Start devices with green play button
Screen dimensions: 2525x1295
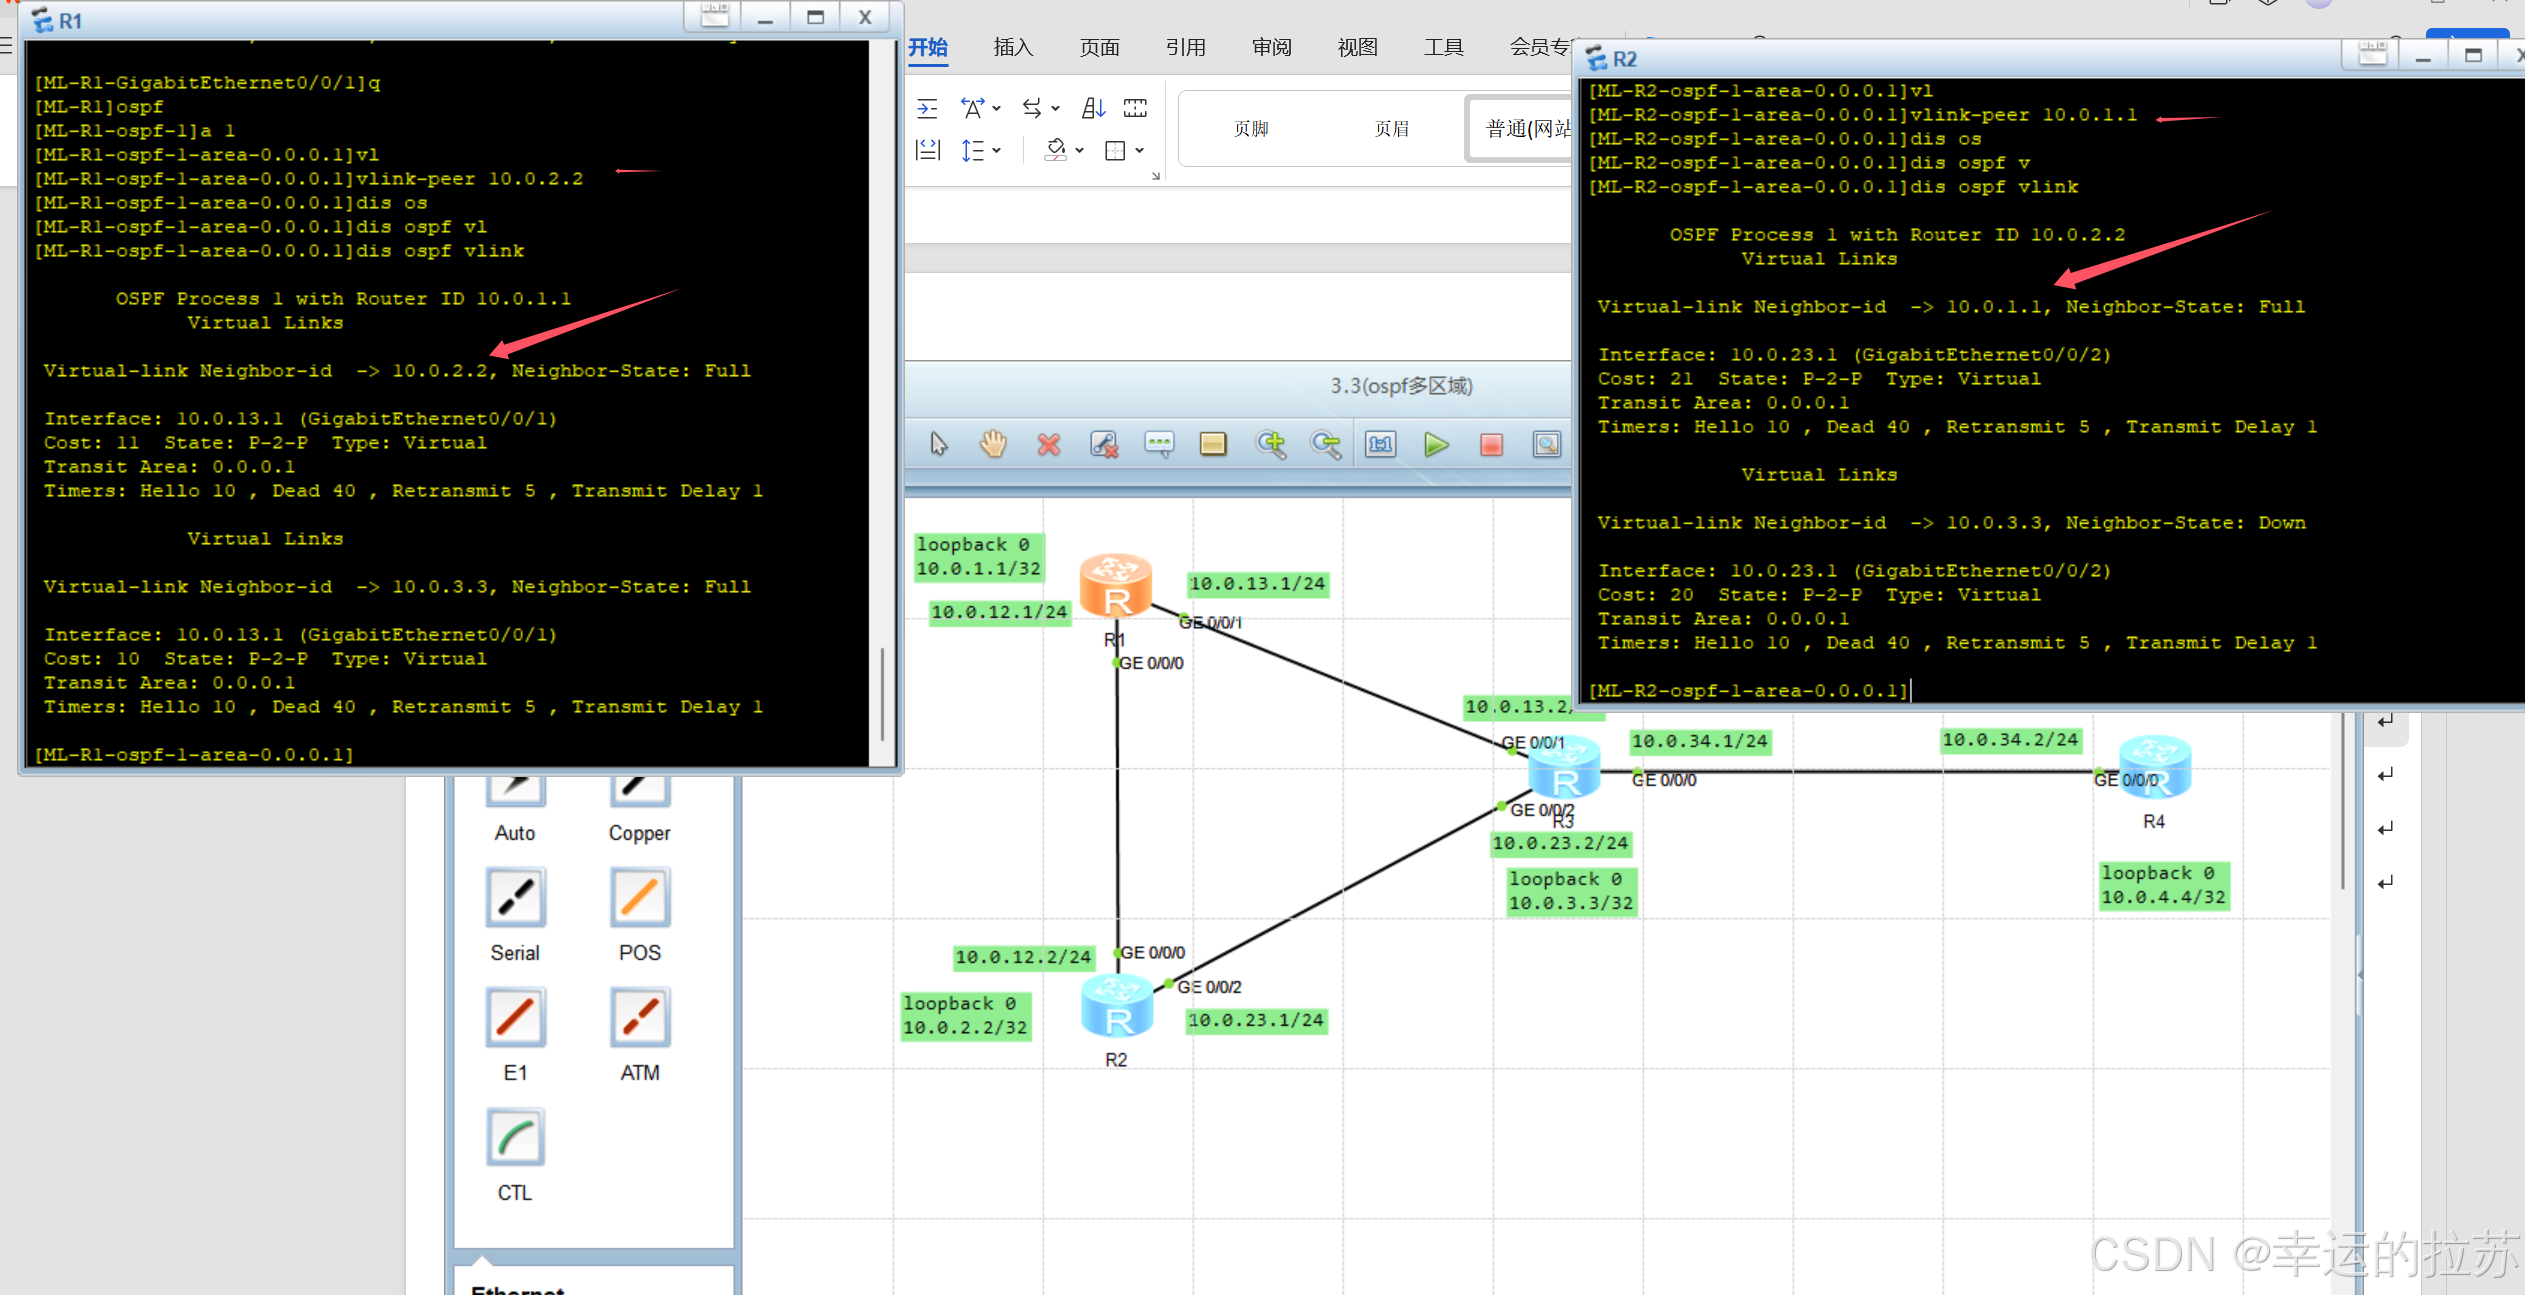pyautogui.click(x=1436, y=444)
